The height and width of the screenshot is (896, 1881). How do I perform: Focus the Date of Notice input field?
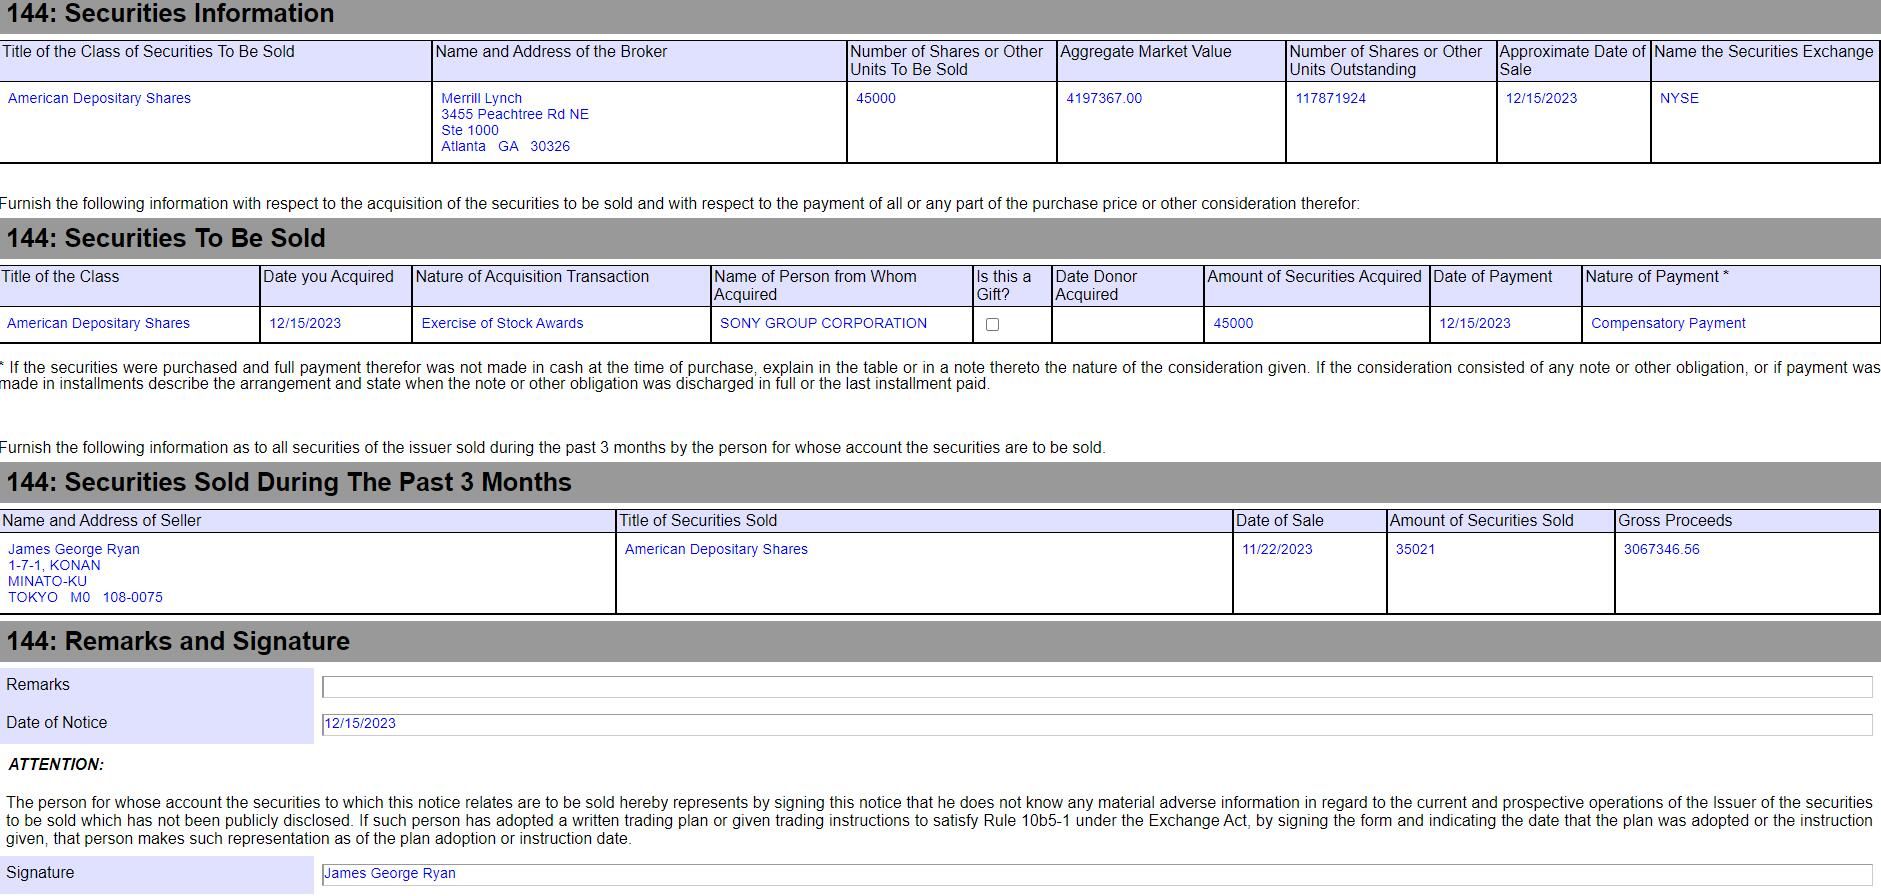1097,725
